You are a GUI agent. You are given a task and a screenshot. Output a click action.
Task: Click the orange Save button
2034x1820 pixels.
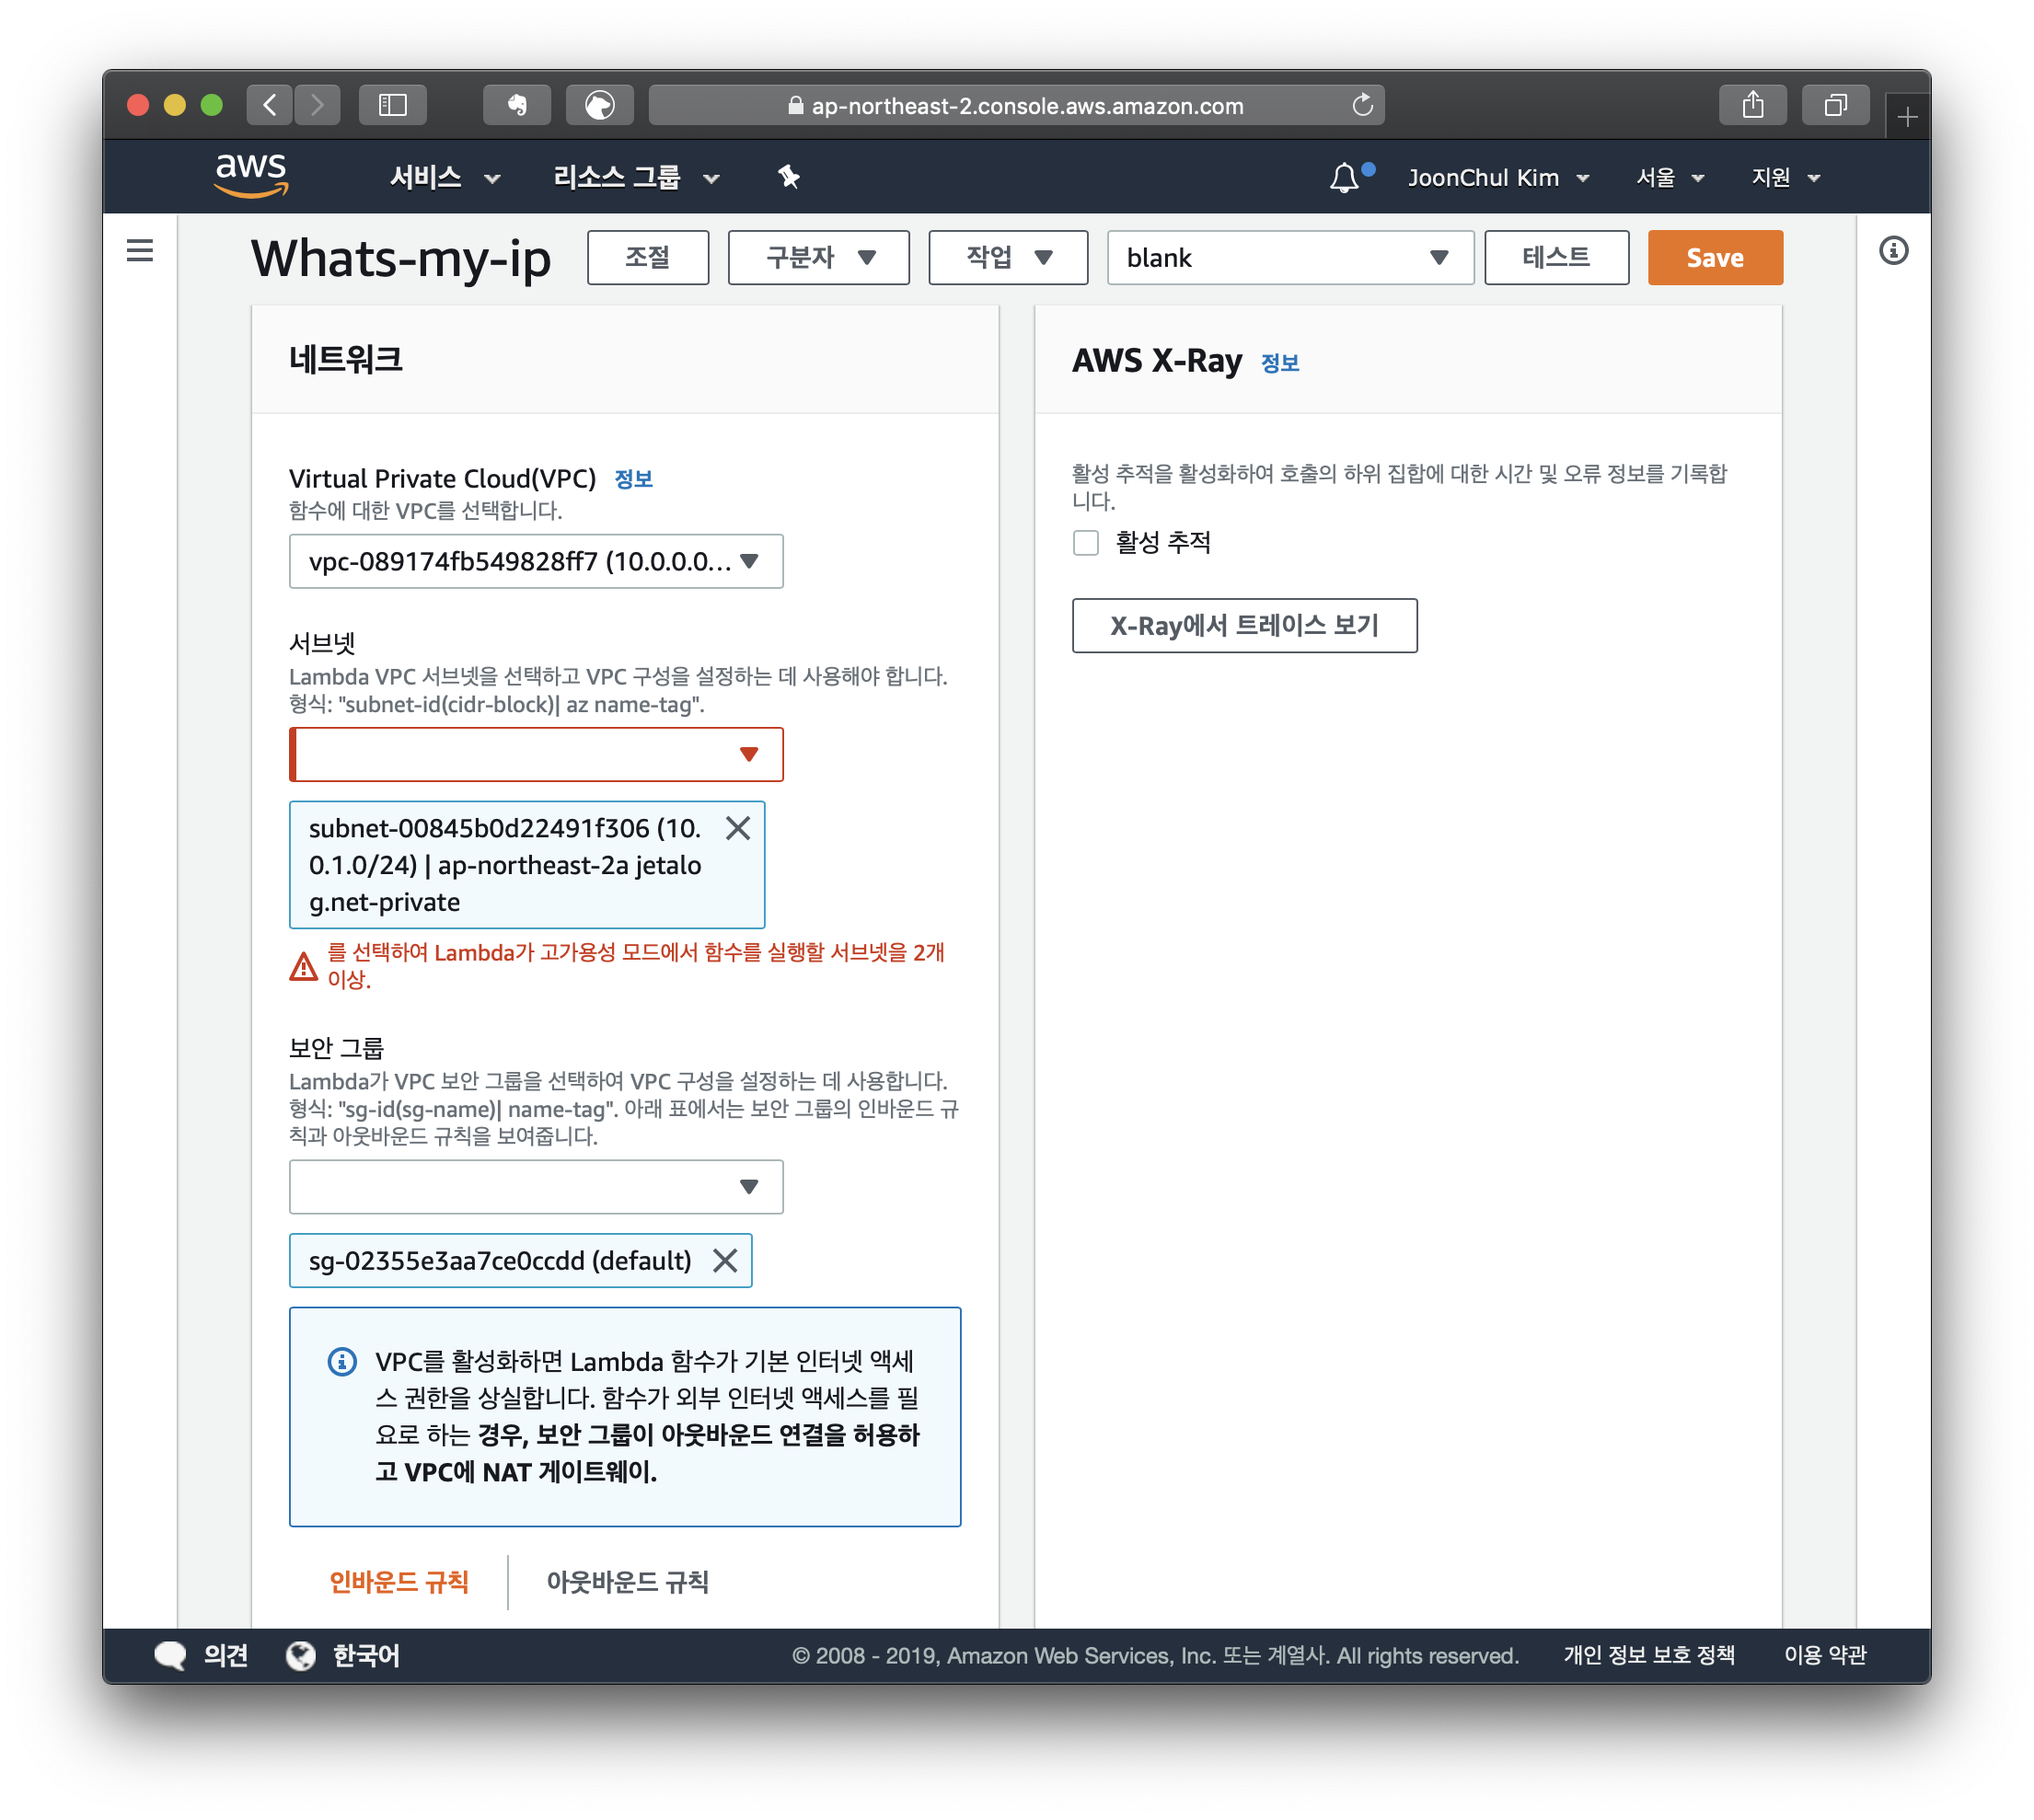[x=1714, y=258]
